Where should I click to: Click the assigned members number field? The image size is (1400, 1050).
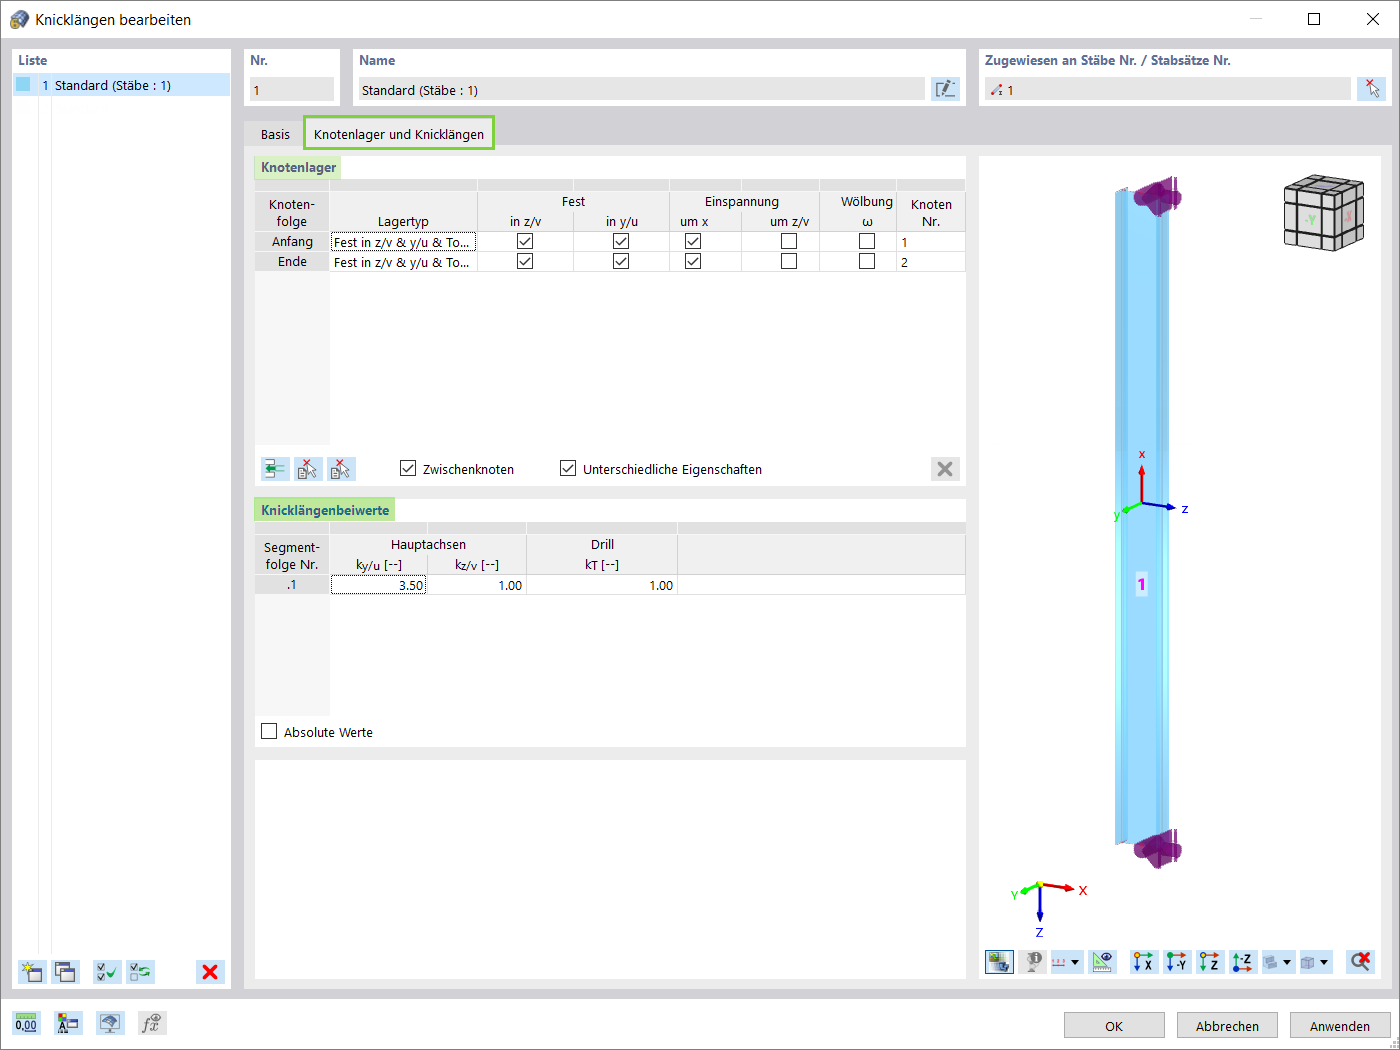(1167, 90)
